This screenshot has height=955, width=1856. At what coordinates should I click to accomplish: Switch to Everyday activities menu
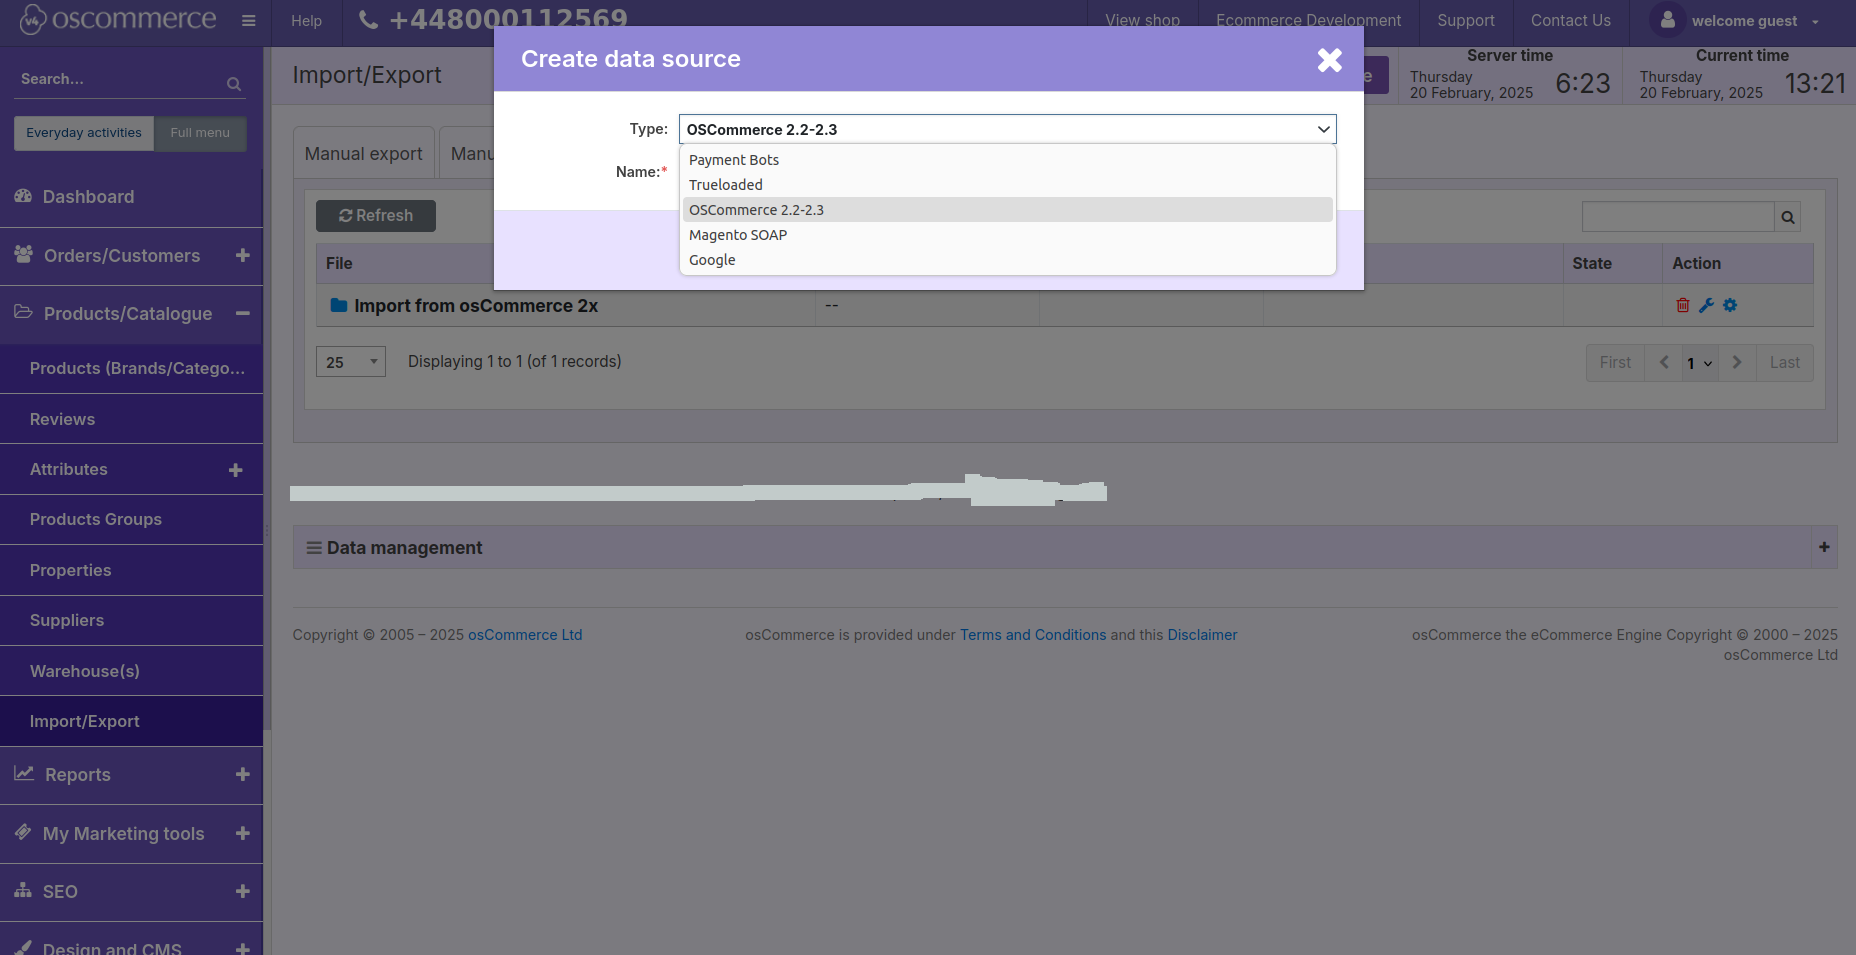click(84, 133)
